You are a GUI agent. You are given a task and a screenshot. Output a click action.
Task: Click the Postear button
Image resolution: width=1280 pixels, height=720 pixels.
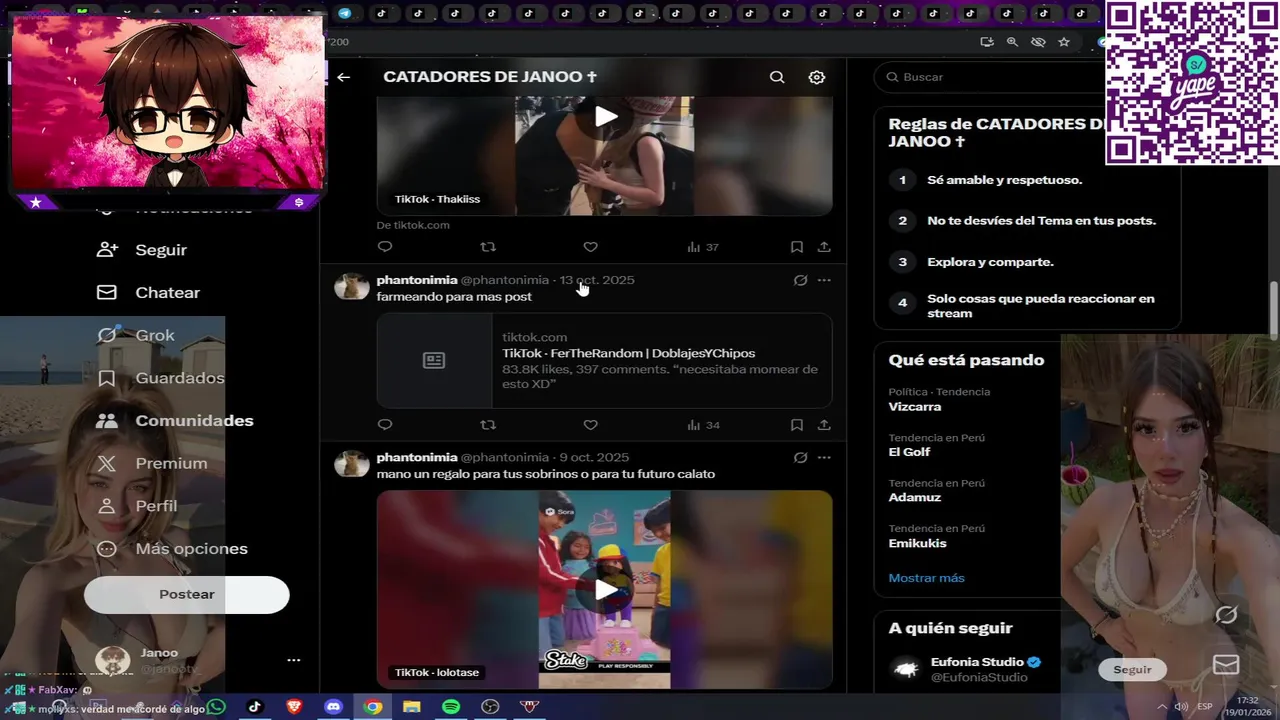[187, 594]
